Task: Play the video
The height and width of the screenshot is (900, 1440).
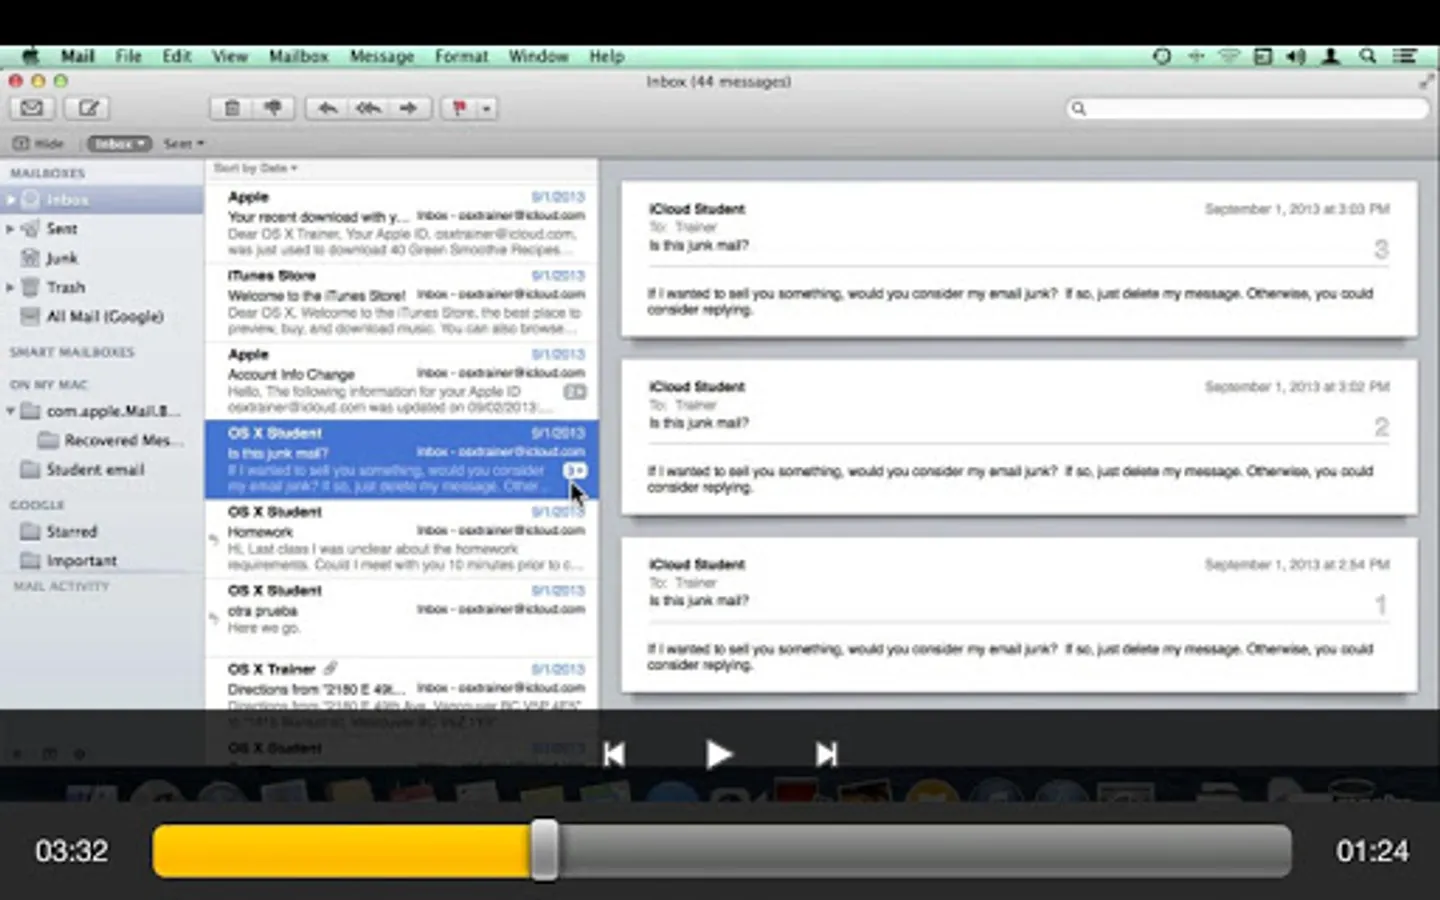Action: pos(719,754)
